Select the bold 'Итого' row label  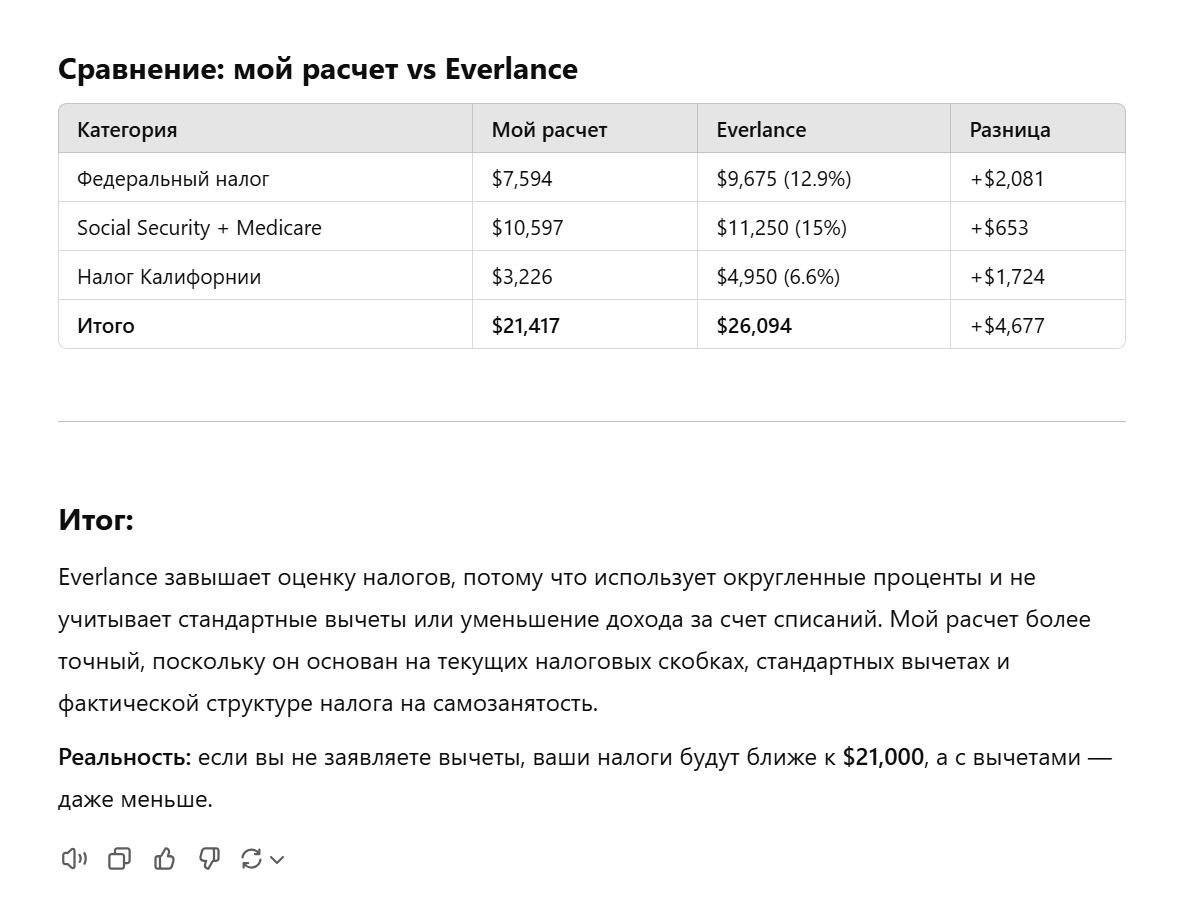pyautogui.click(x=106, y=326)
